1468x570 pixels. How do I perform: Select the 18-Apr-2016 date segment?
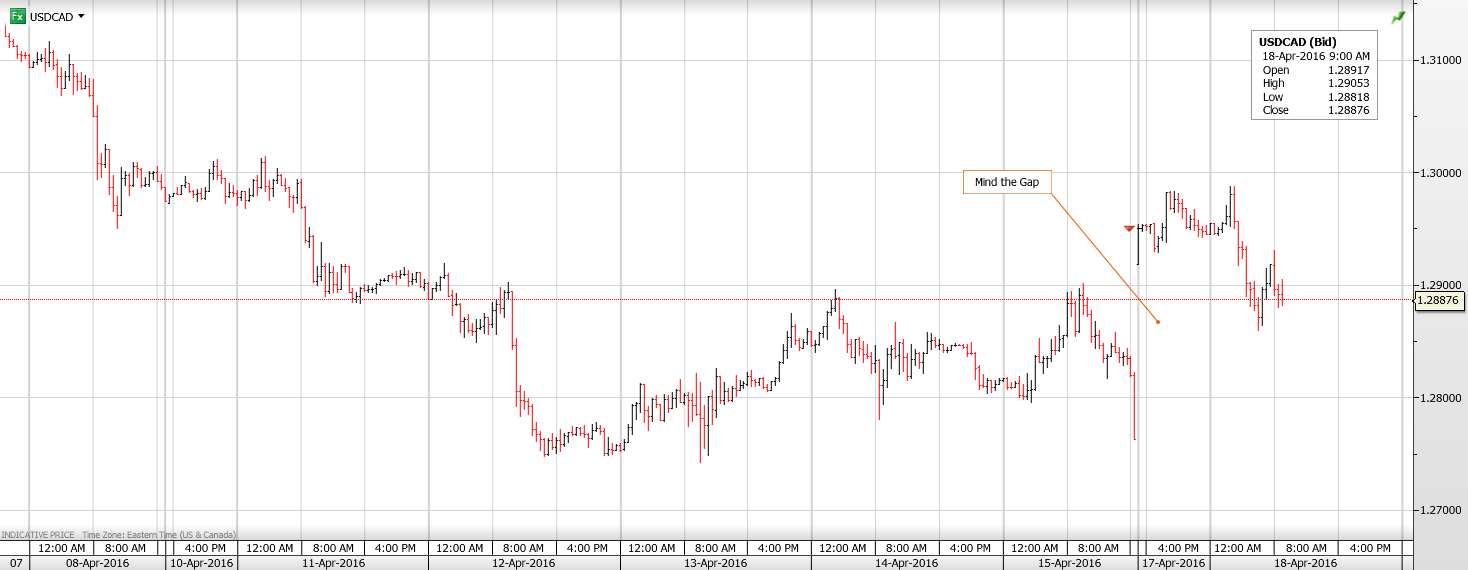[1306, 563]
